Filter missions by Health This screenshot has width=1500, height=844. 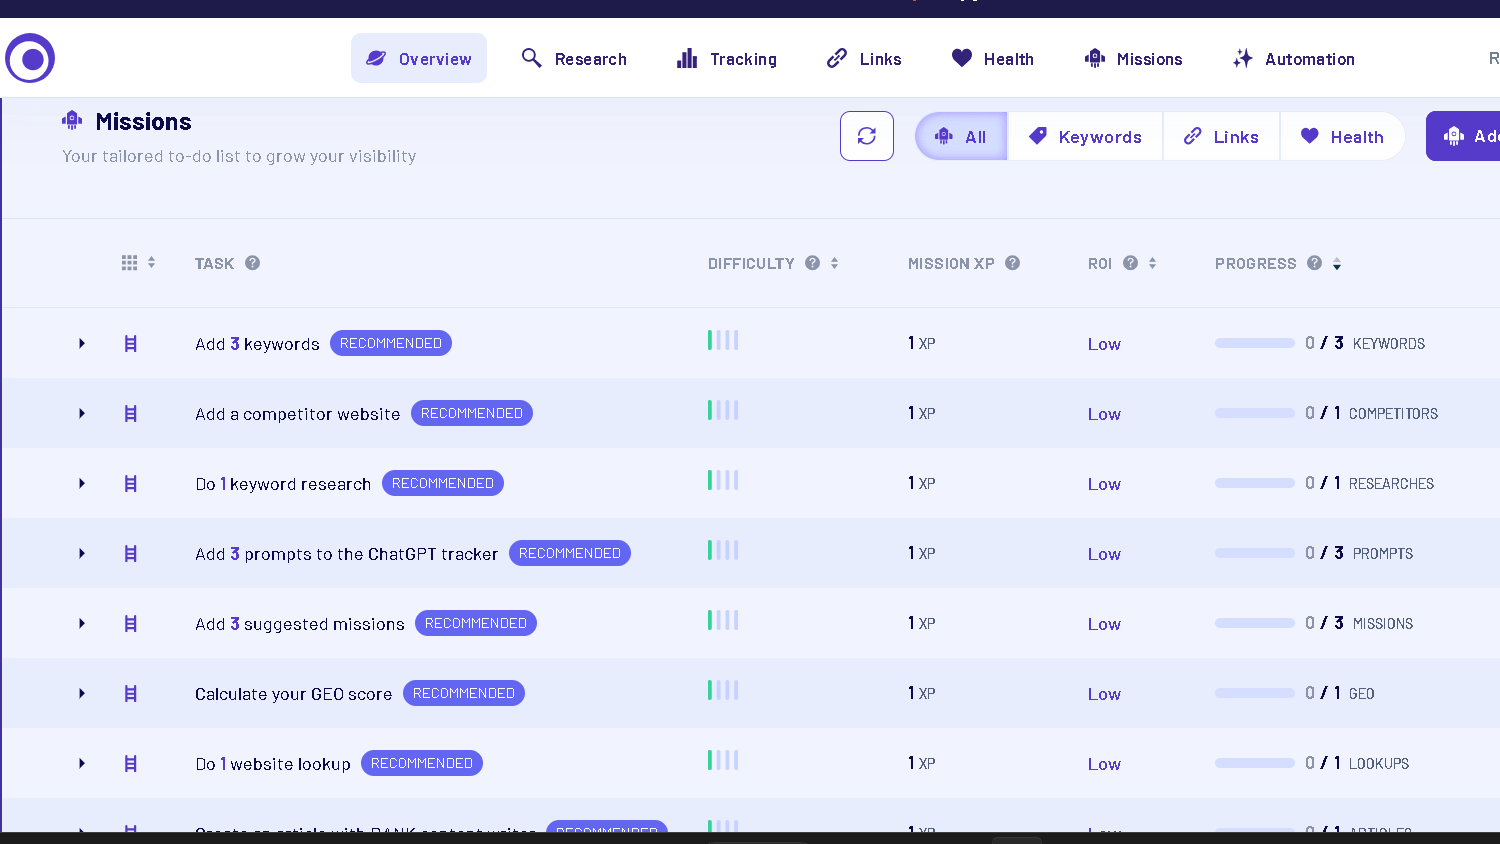click(x=1342, y=137)
